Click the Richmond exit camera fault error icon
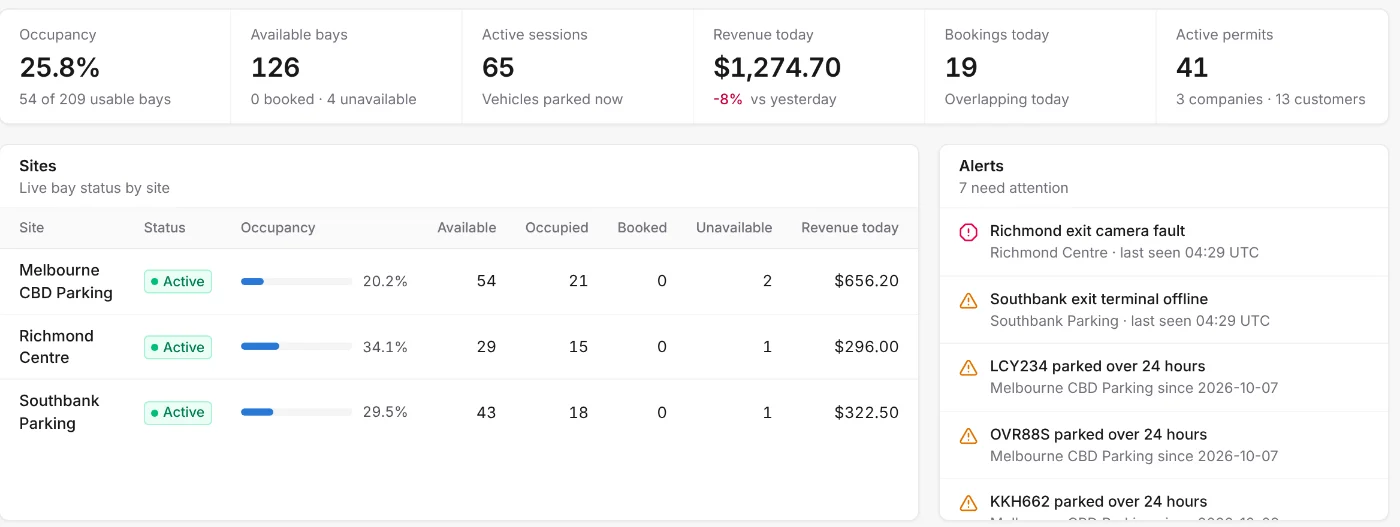This screenshot has height=527, width=1400. tap(968, 232)
